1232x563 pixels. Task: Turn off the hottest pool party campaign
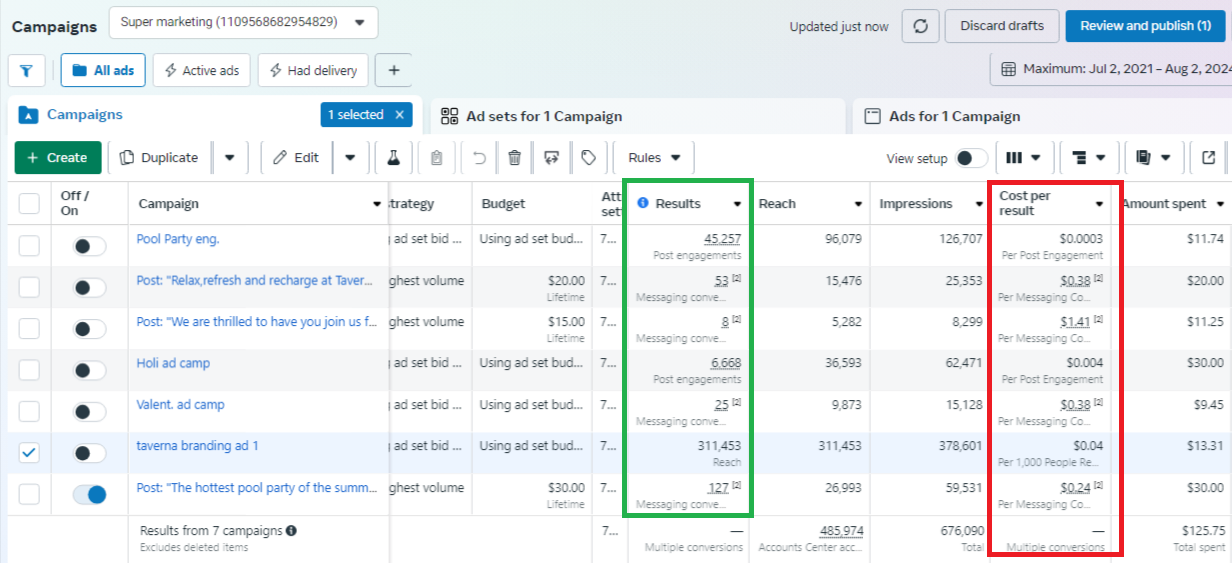tap(89, 494)
